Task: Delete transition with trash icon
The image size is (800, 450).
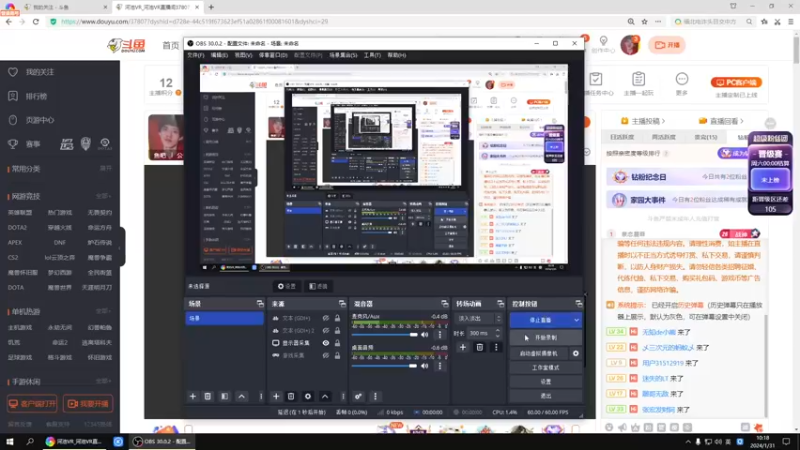Action: click(480, 347)
